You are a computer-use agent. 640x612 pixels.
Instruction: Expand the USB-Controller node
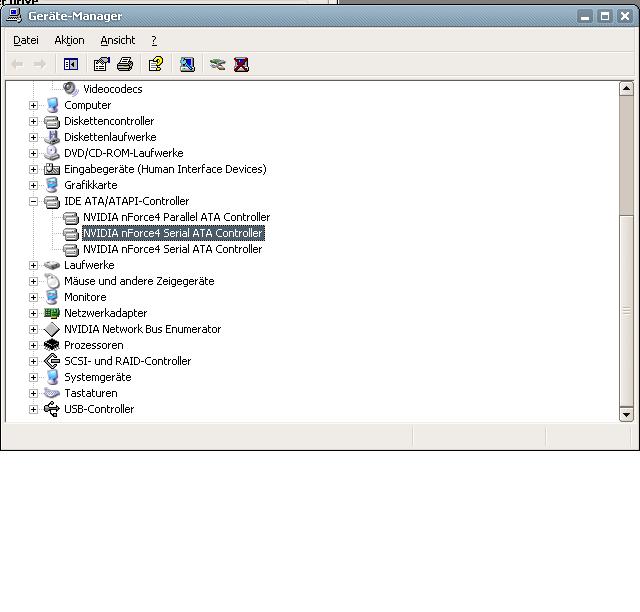point(33,409)
